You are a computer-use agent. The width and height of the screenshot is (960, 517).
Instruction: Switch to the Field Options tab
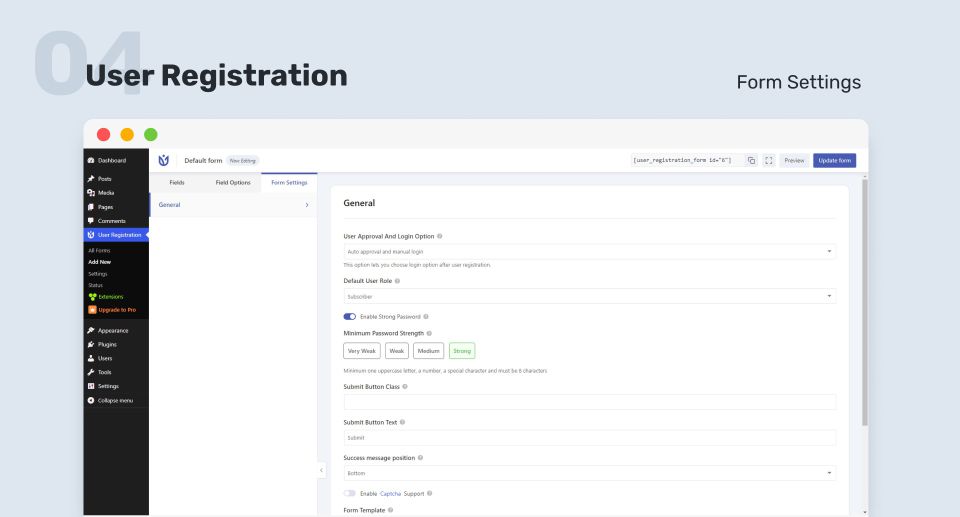tap(233, 183)
